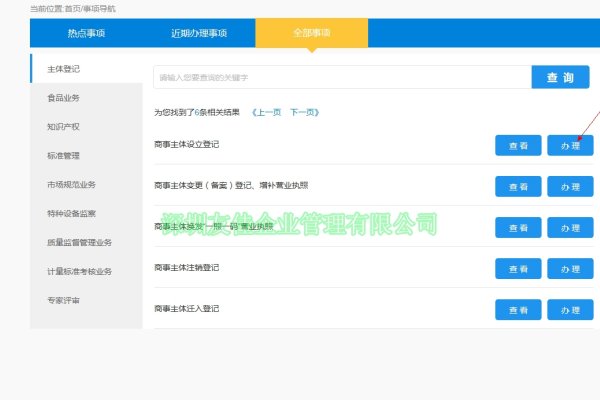Open the 食品业务 category
Screen dimensions: 600x400
point(86,98)
